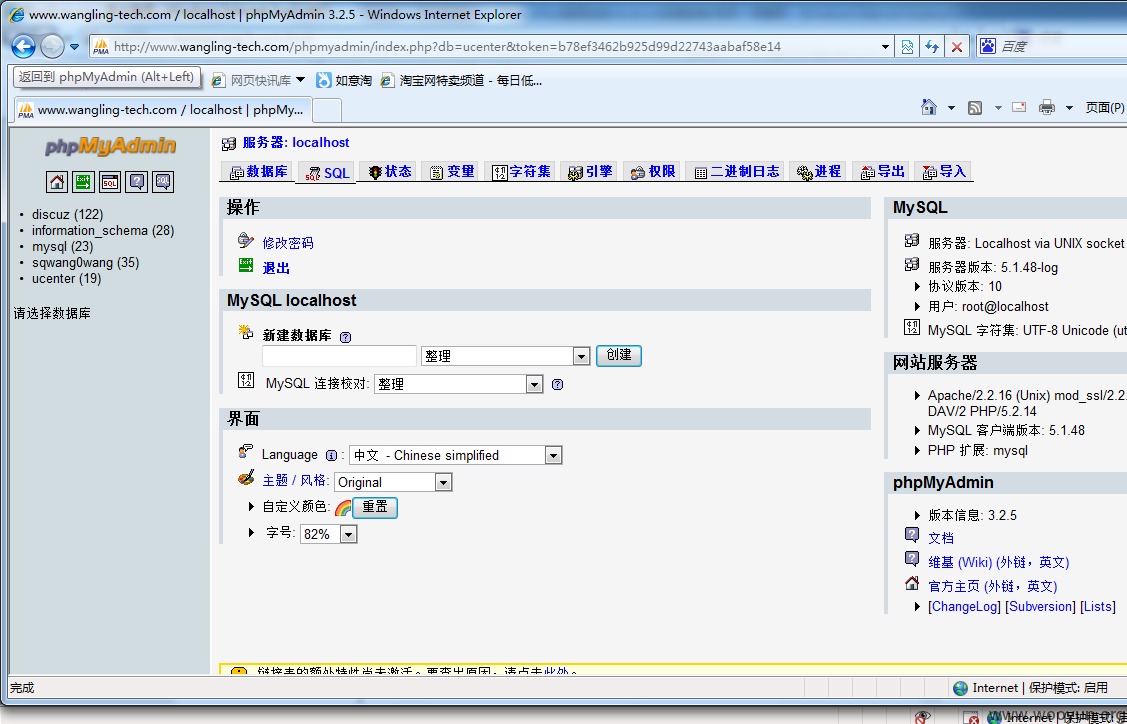Click the 修改密码 link
This screenshot has height=724, width=1127.
coord(288,243)
